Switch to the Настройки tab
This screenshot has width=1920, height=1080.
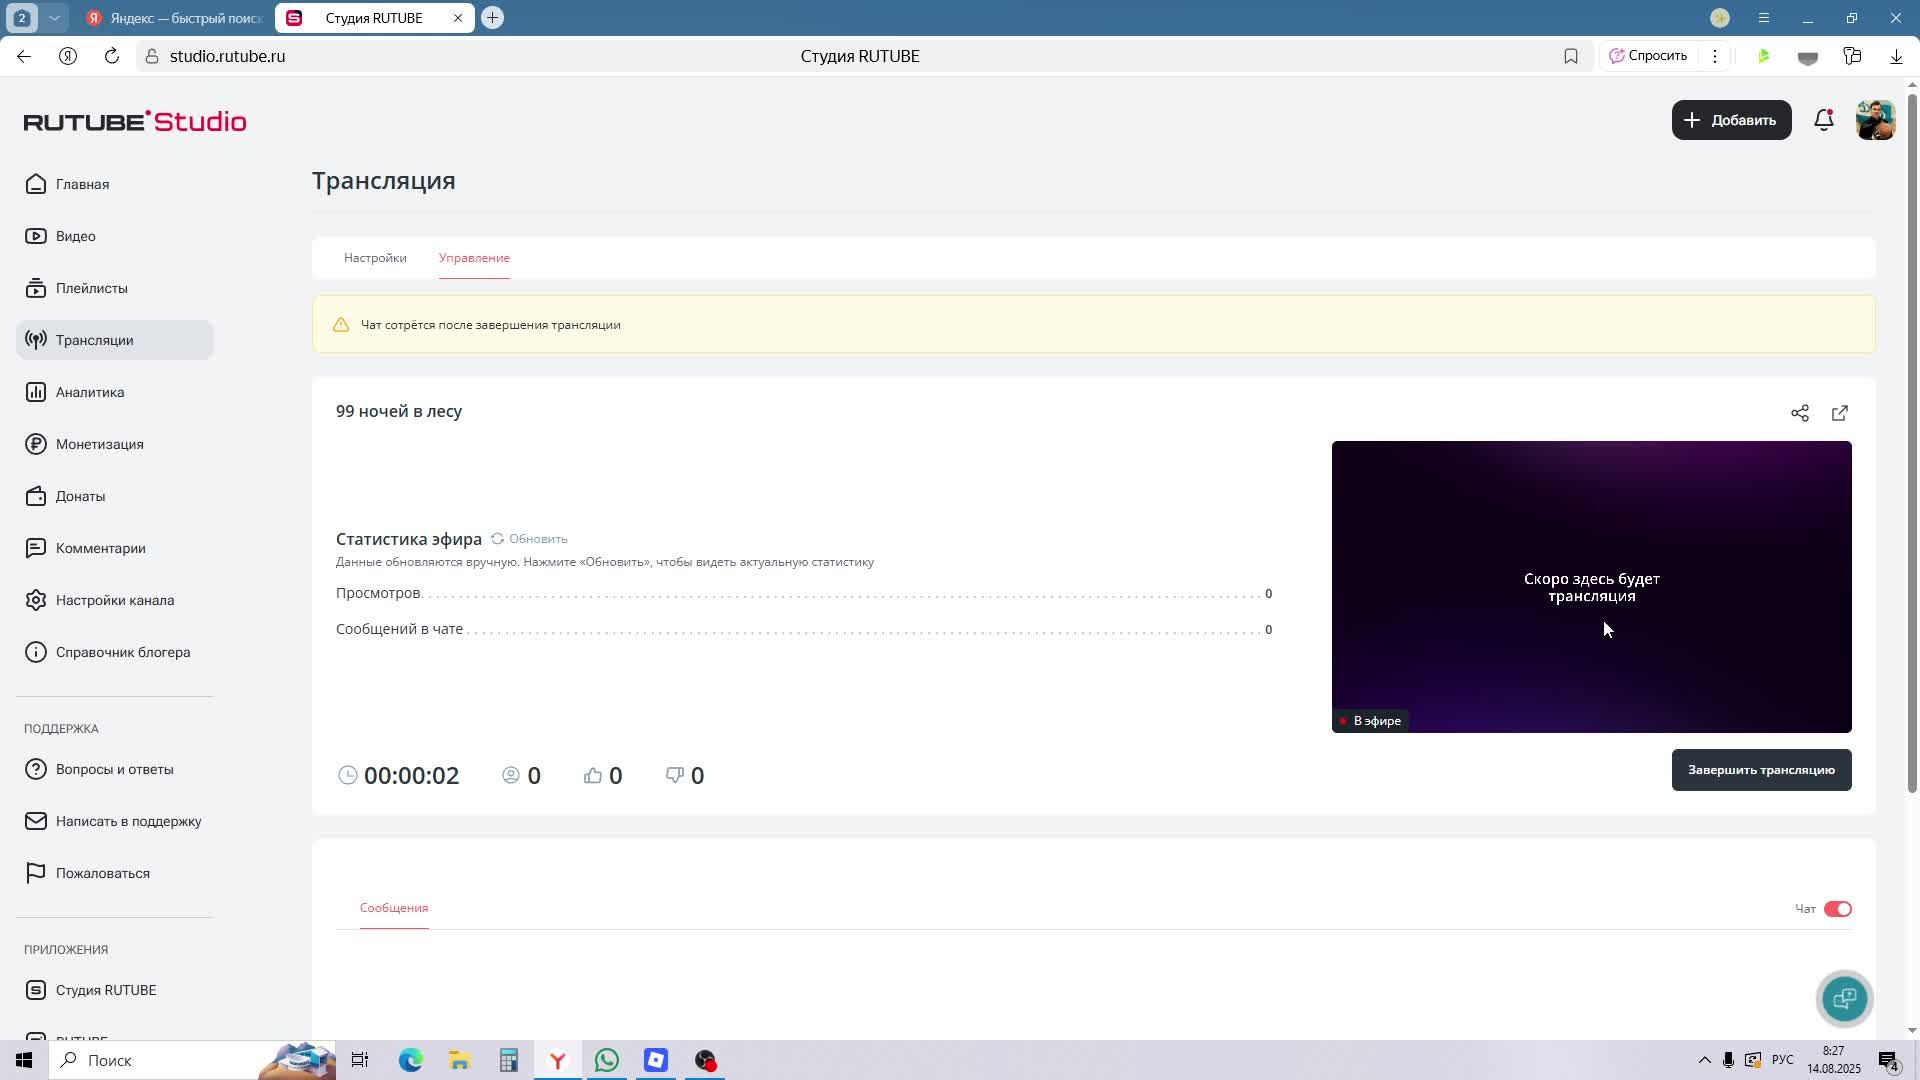point(375,258)
